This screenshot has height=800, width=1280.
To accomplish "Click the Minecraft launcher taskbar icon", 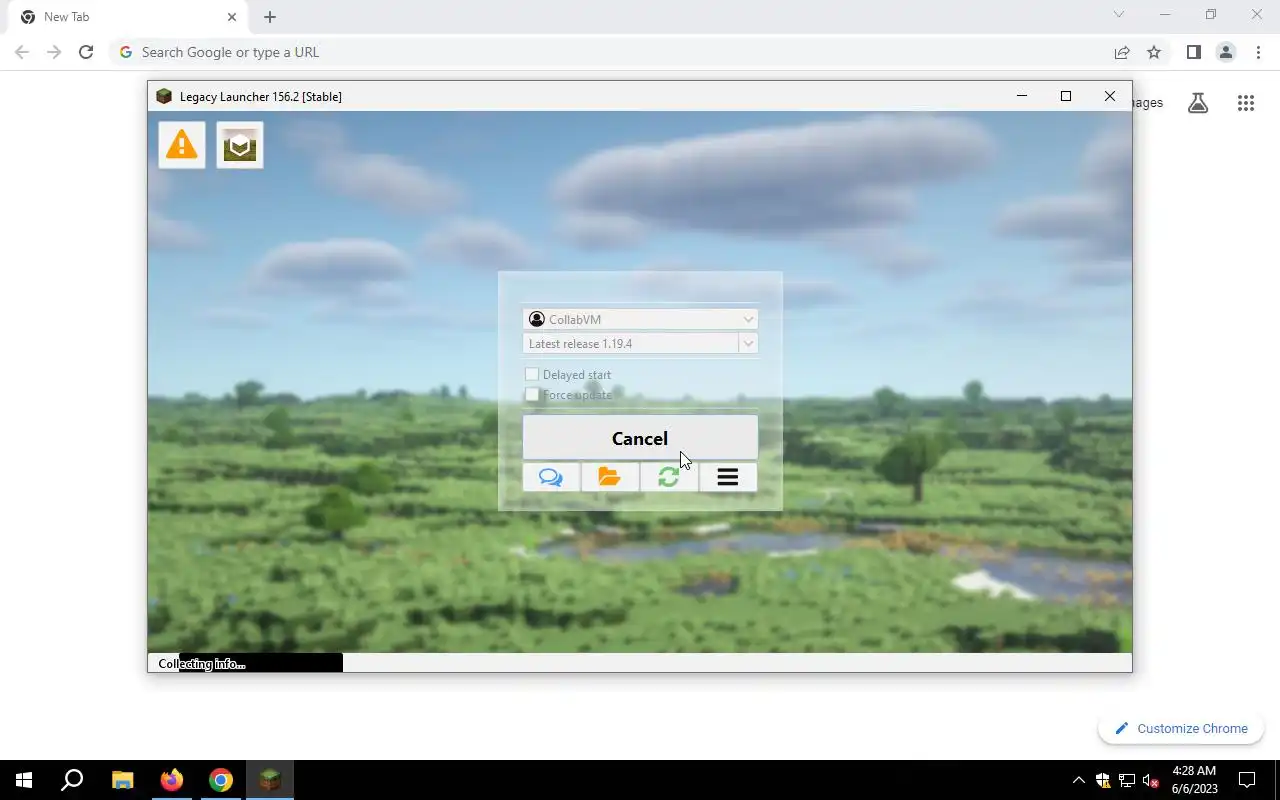I will pyautogui.click(x=270, y=780).
